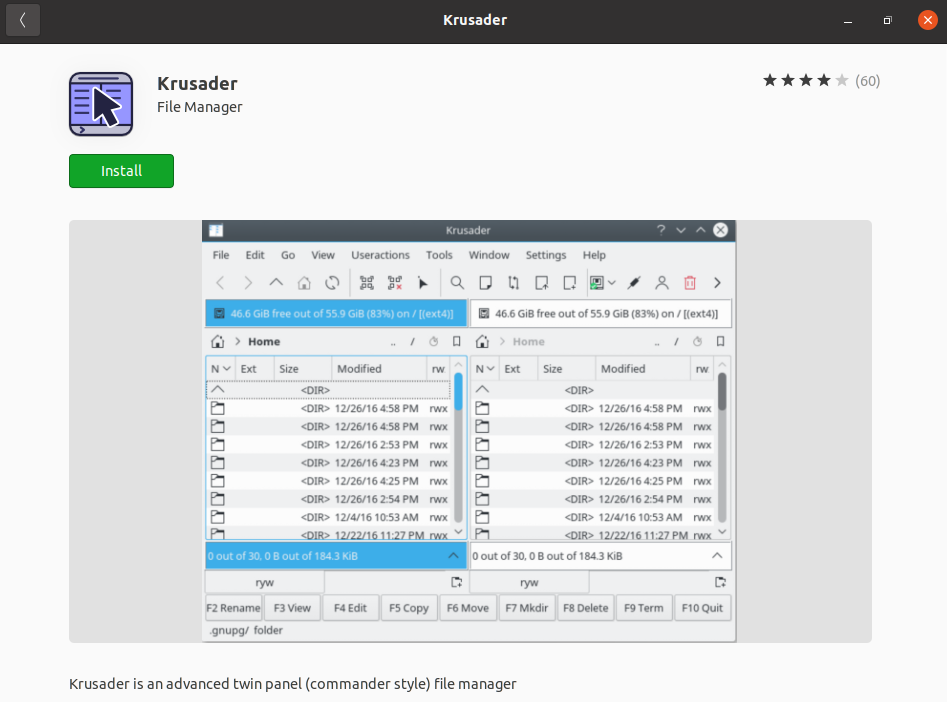The width and height of the screenshot is (947, 702).
Task: Expand the toolbar overflow arrow
Action: (717, 283)
